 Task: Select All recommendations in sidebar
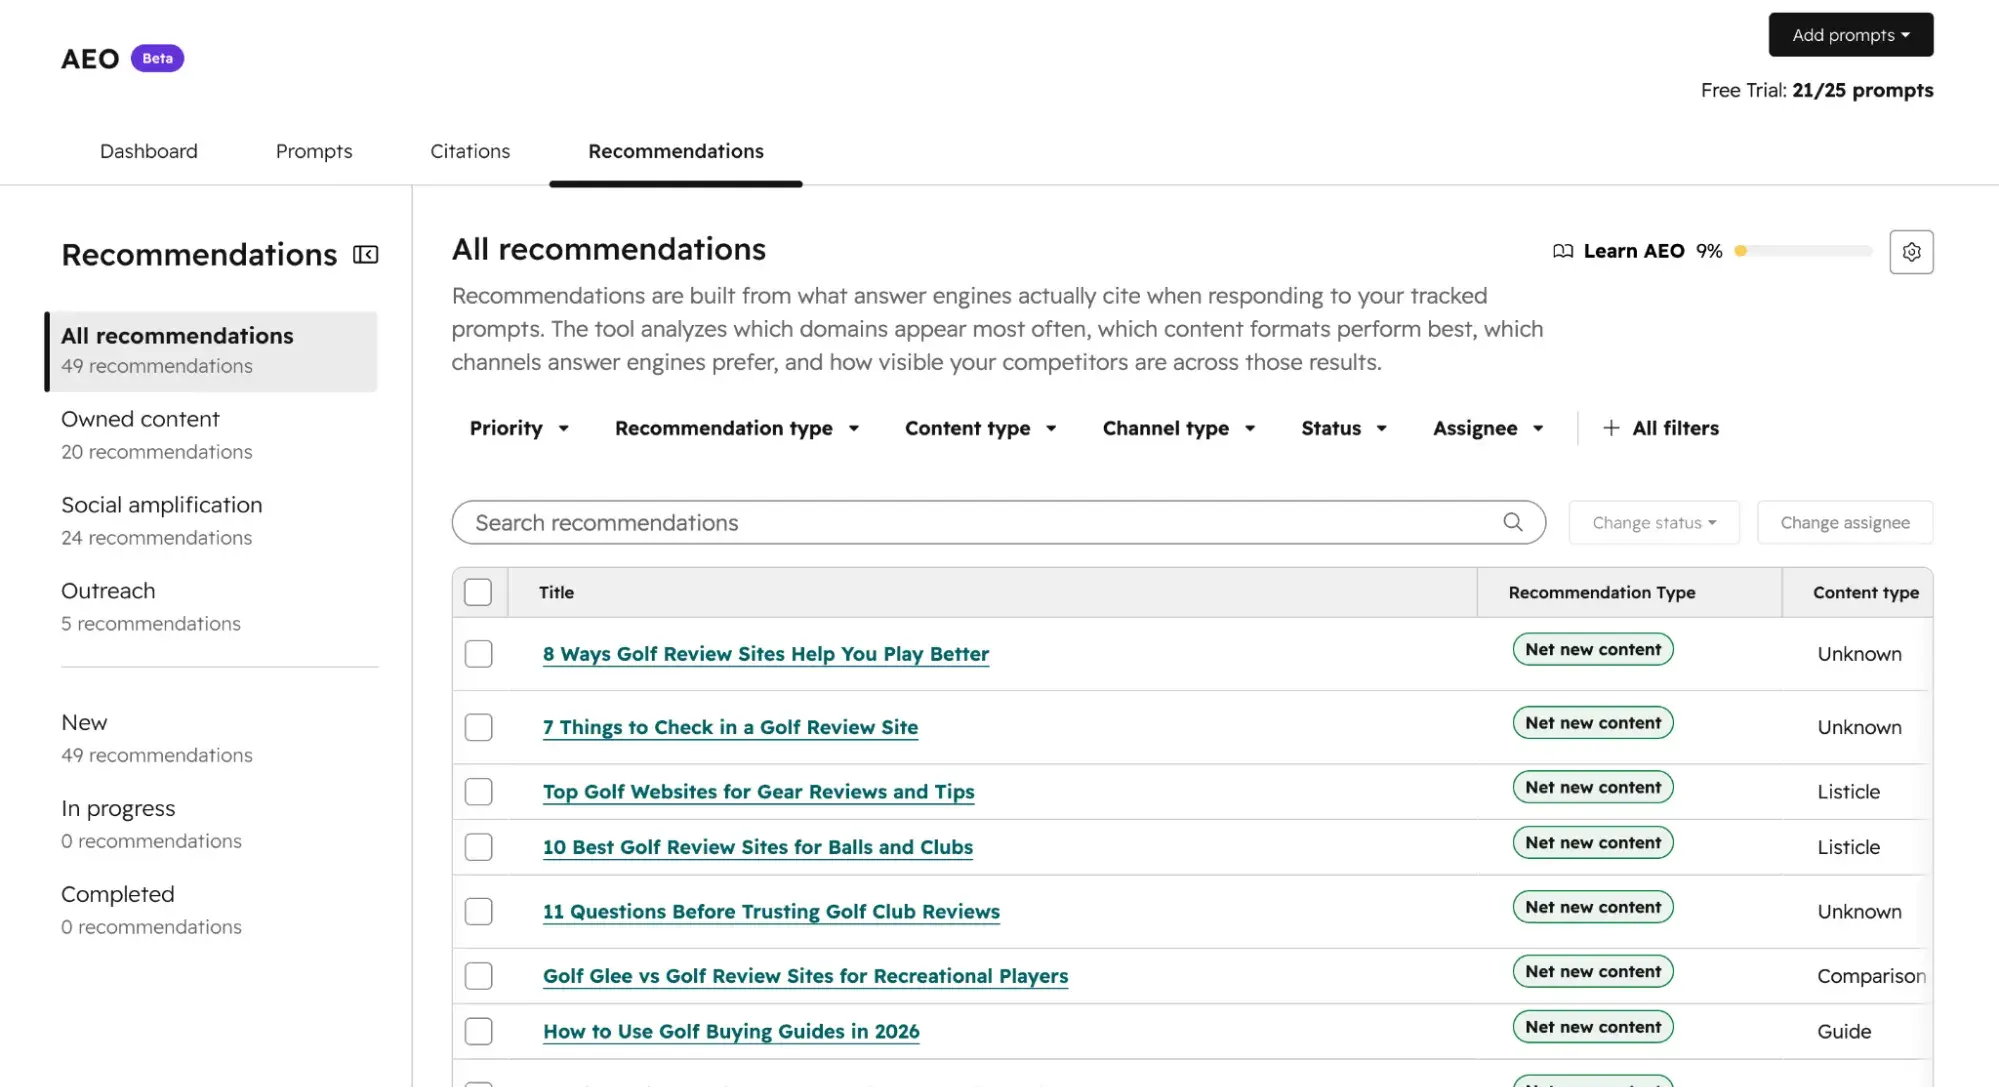212,351
